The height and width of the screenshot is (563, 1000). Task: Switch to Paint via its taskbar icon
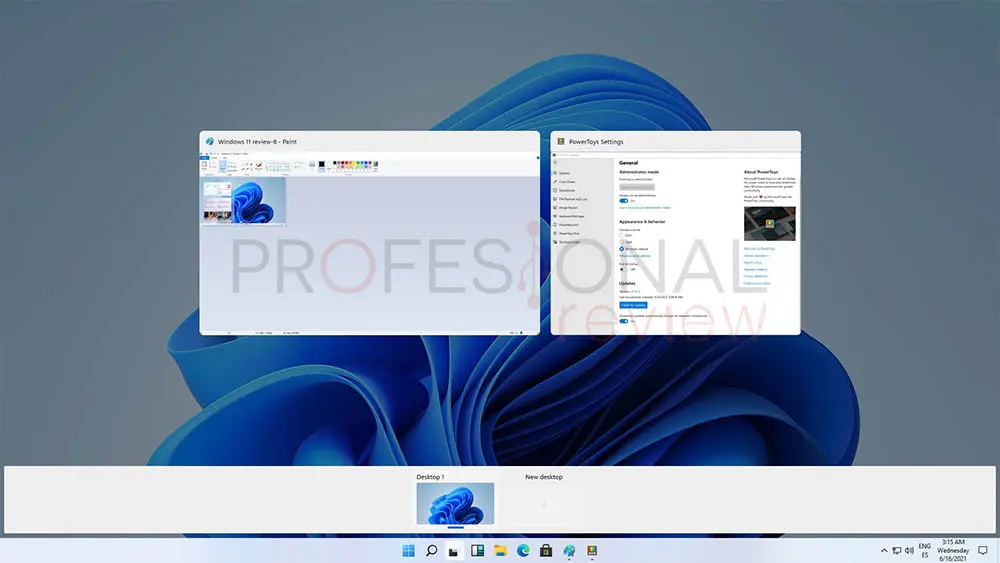569,550
